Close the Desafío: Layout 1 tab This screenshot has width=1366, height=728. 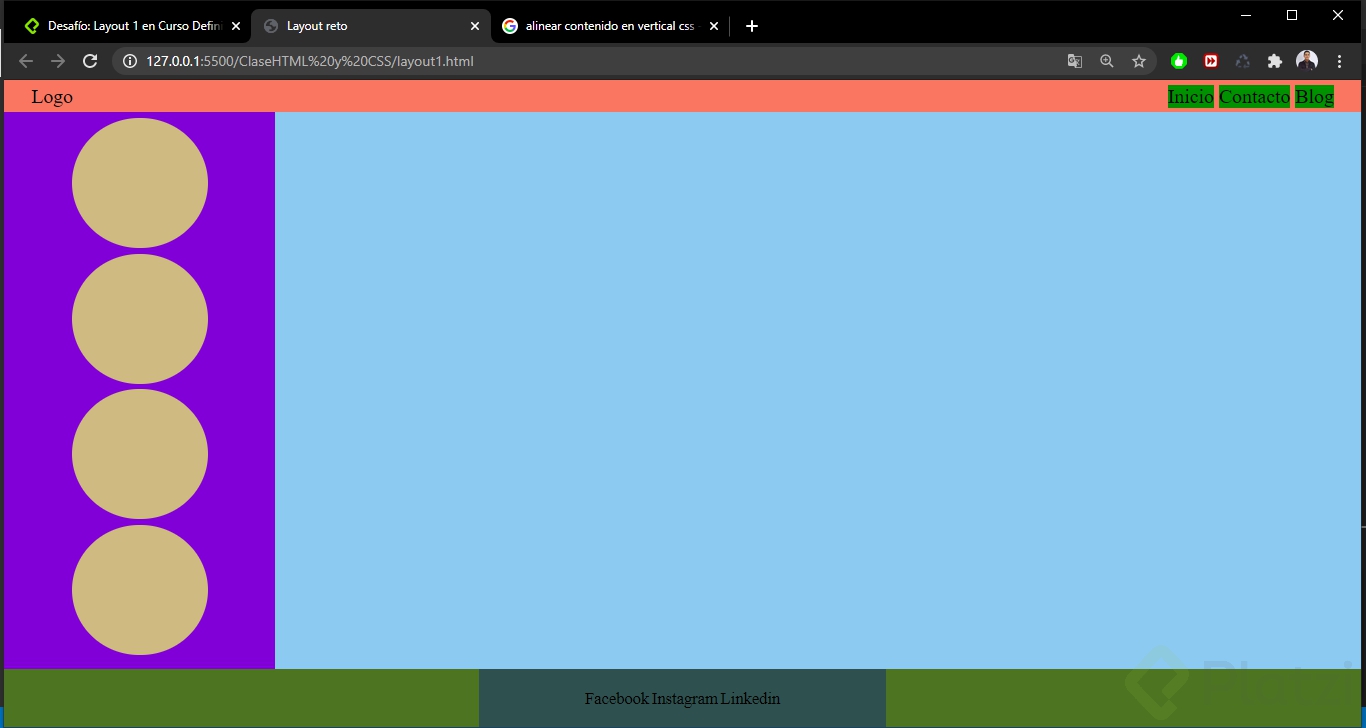pos(236,26)
